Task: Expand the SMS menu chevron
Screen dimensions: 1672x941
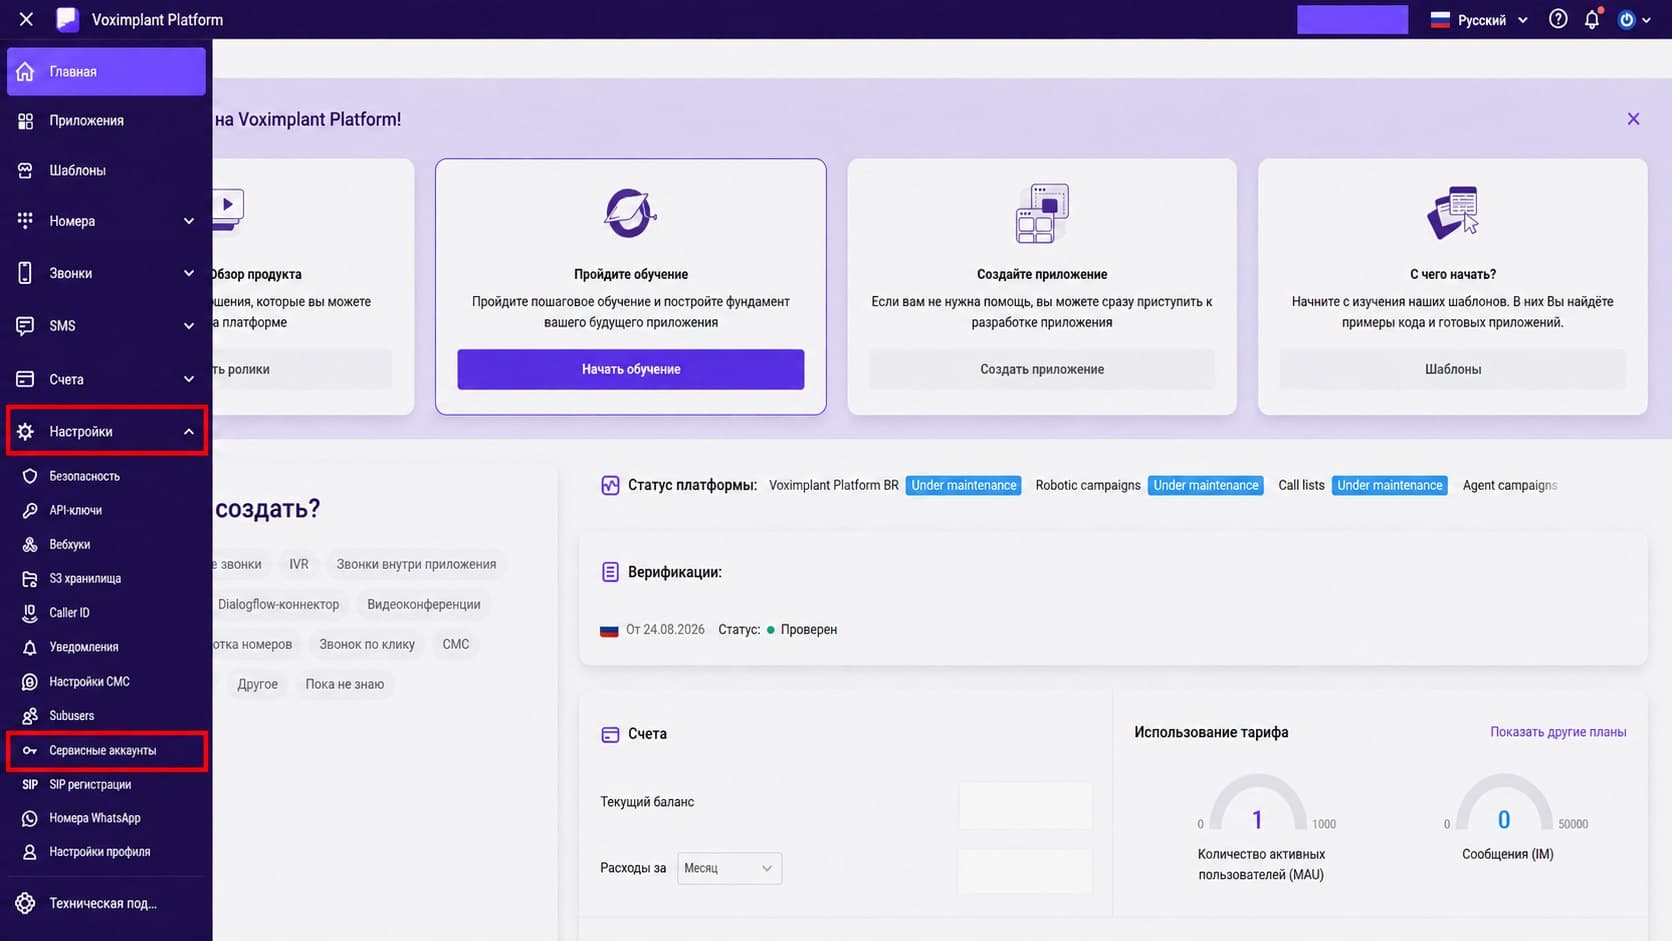Action: (x=188, y=326)
